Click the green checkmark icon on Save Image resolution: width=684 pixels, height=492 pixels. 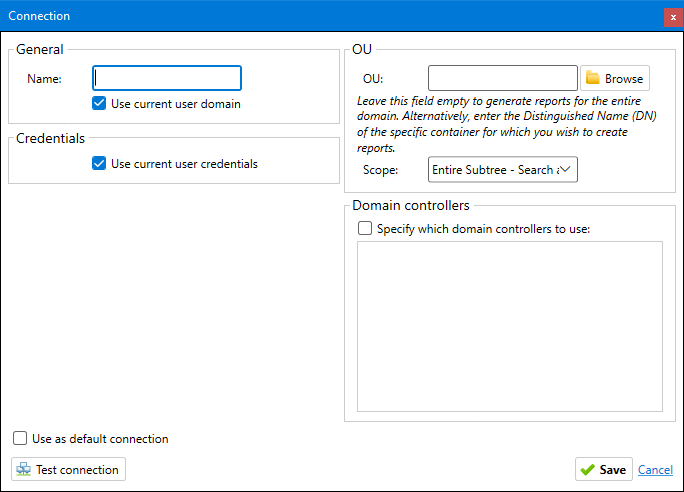(x=588, y=470)
